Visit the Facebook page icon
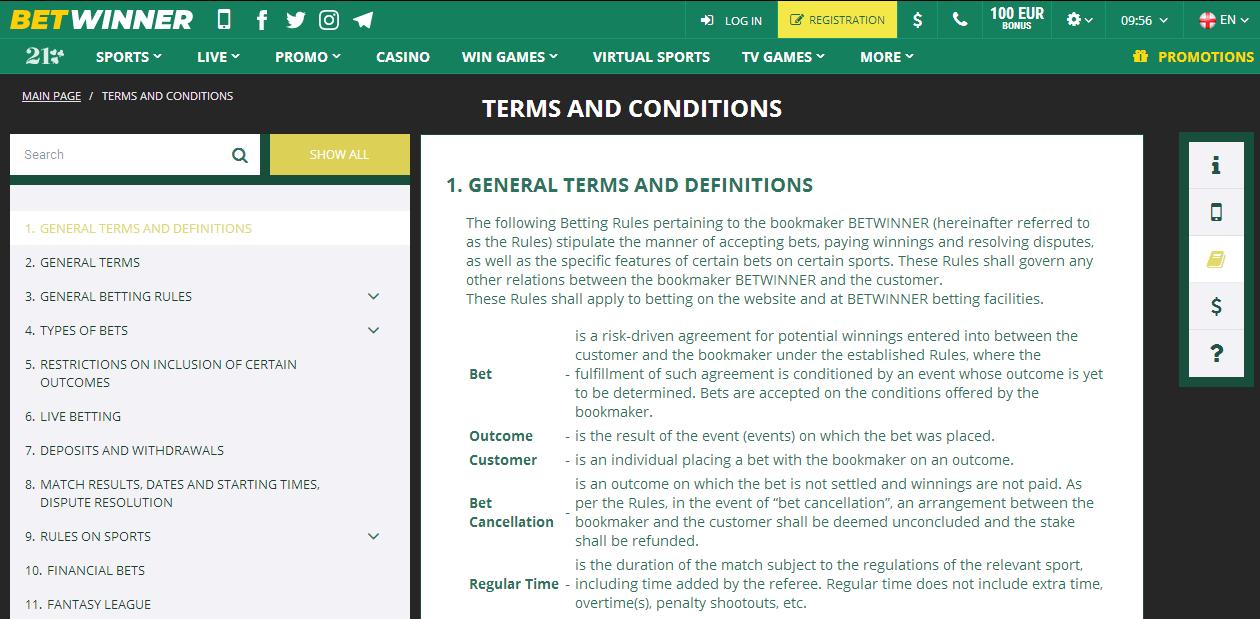The image size is (1260, 619). pos(262,19)
